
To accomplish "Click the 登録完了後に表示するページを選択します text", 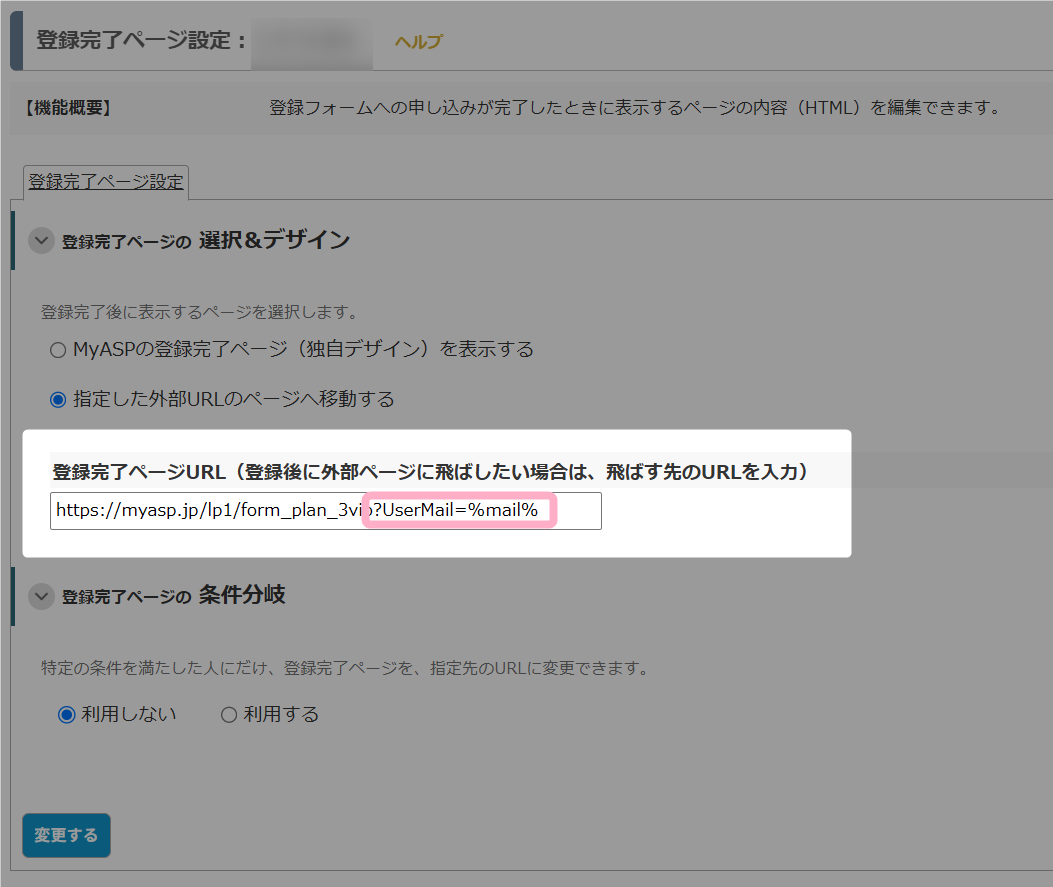I will pyautogui.click(x=202, y=312).
